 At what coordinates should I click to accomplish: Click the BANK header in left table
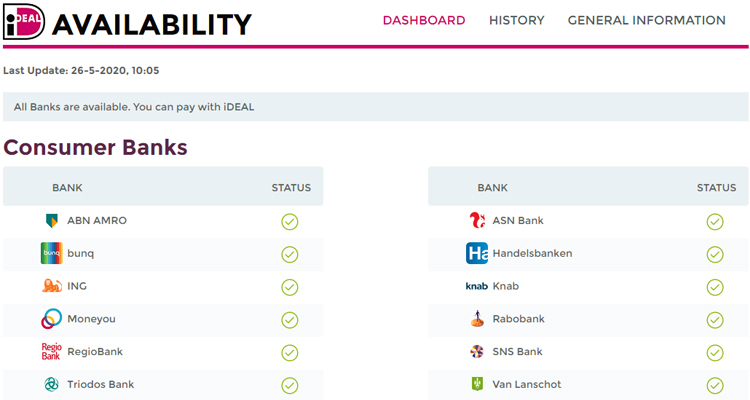click(x=67, y=188)
